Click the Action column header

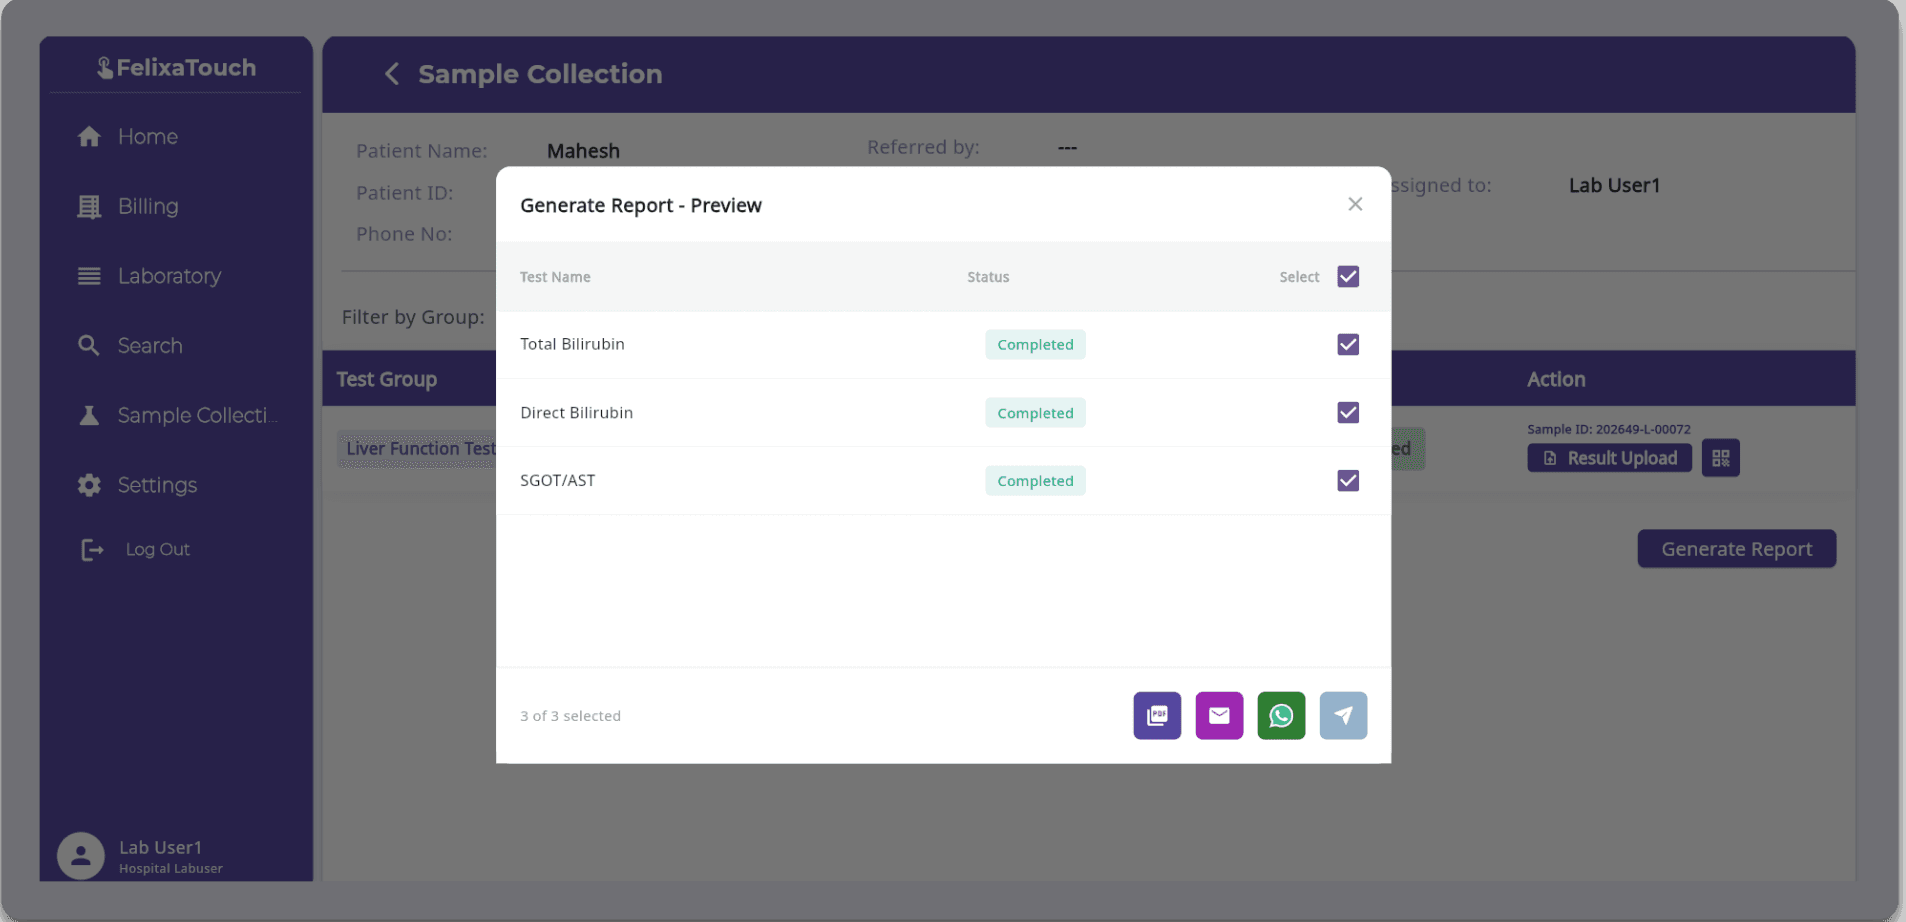[x=1556, y=380]
